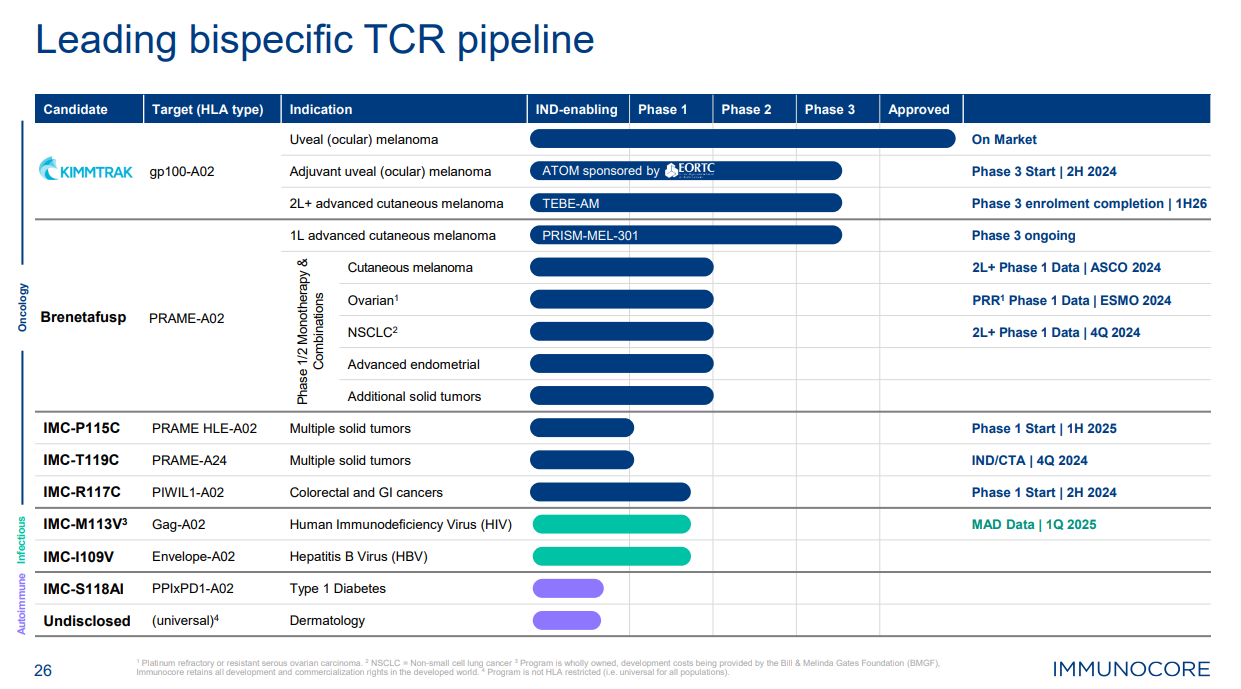Click 'MAD Data | 1Q 2025' text
Screen dimensions: 1241x689
[1034, 524]
